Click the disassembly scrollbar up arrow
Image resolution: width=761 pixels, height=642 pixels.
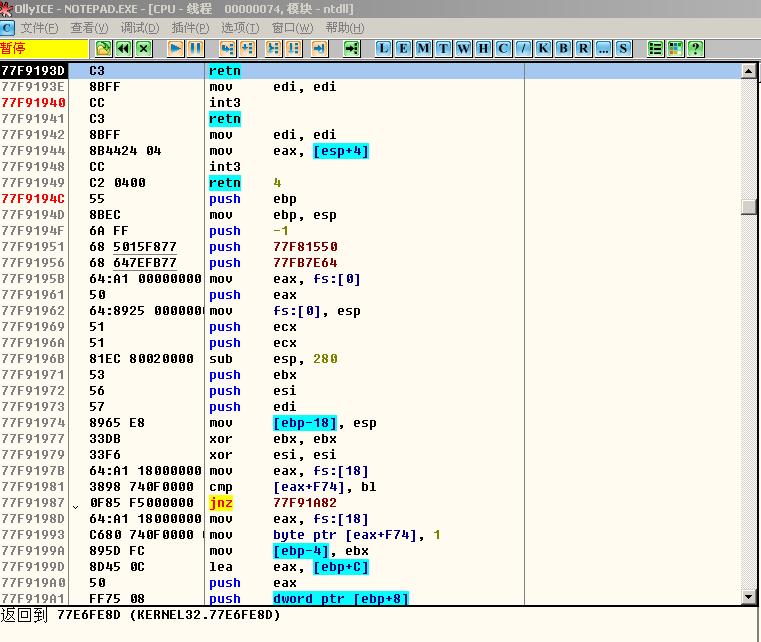[747, 71]
